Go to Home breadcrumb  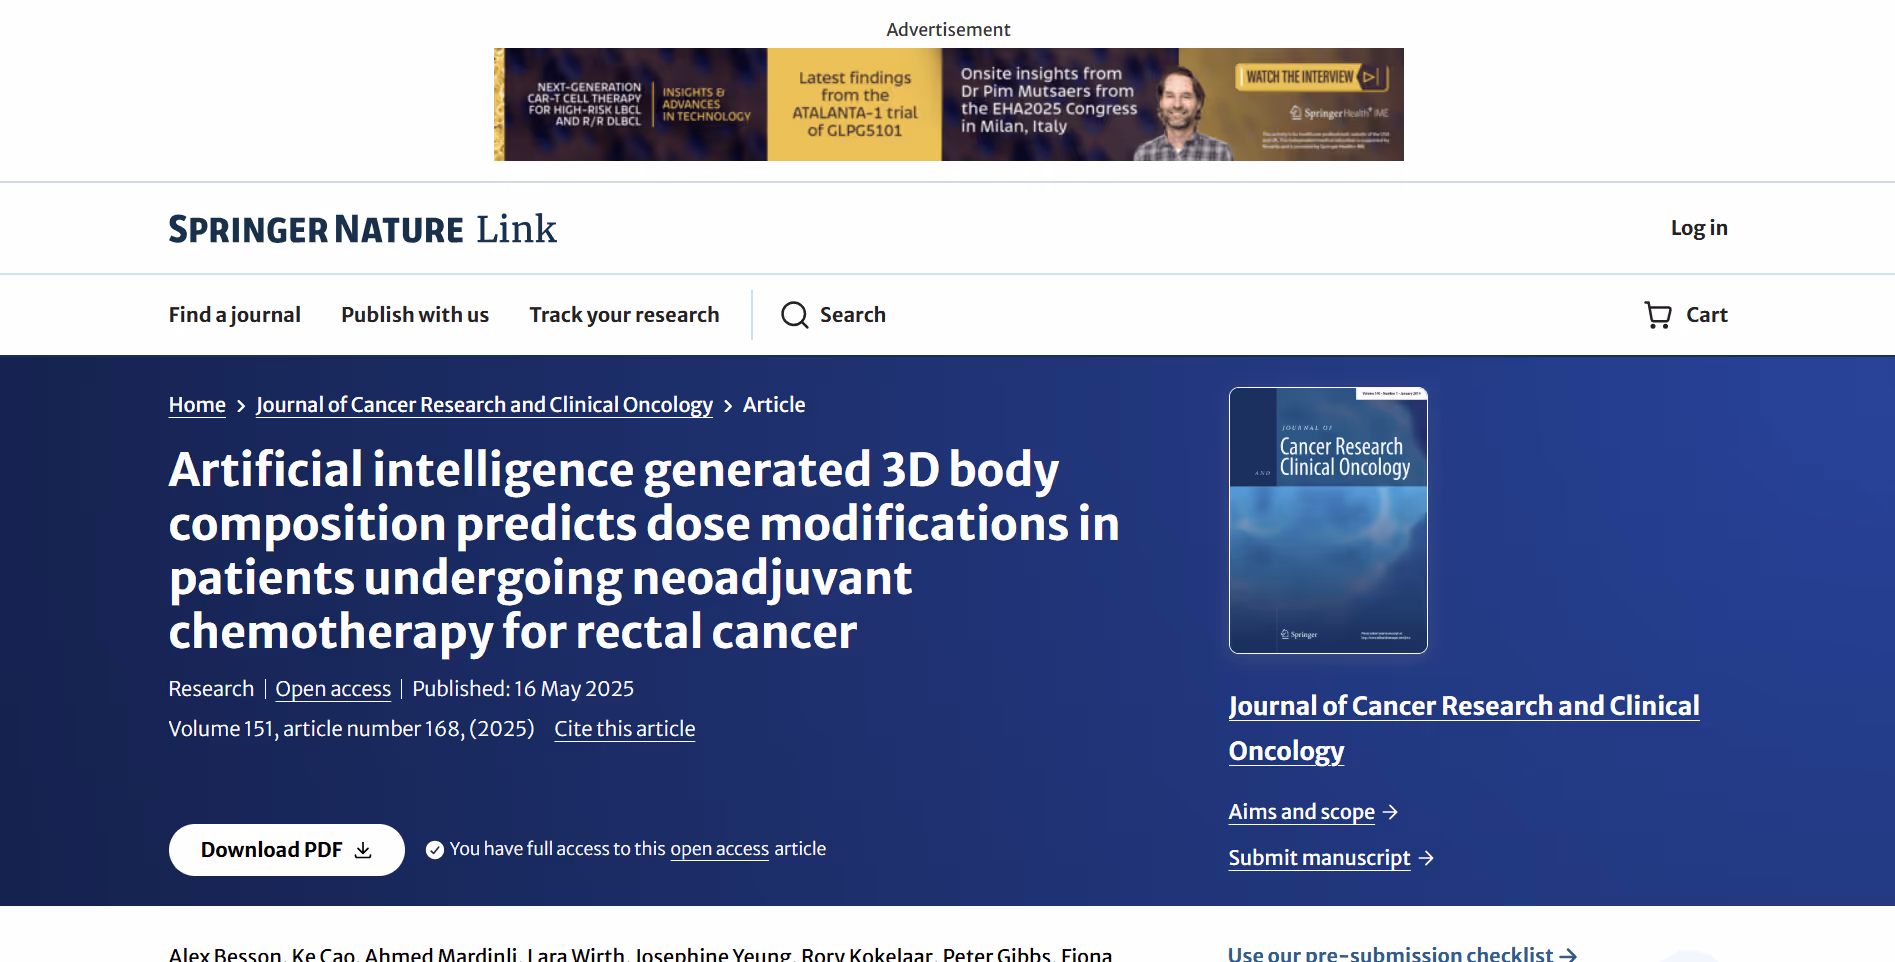pos(197,405)
